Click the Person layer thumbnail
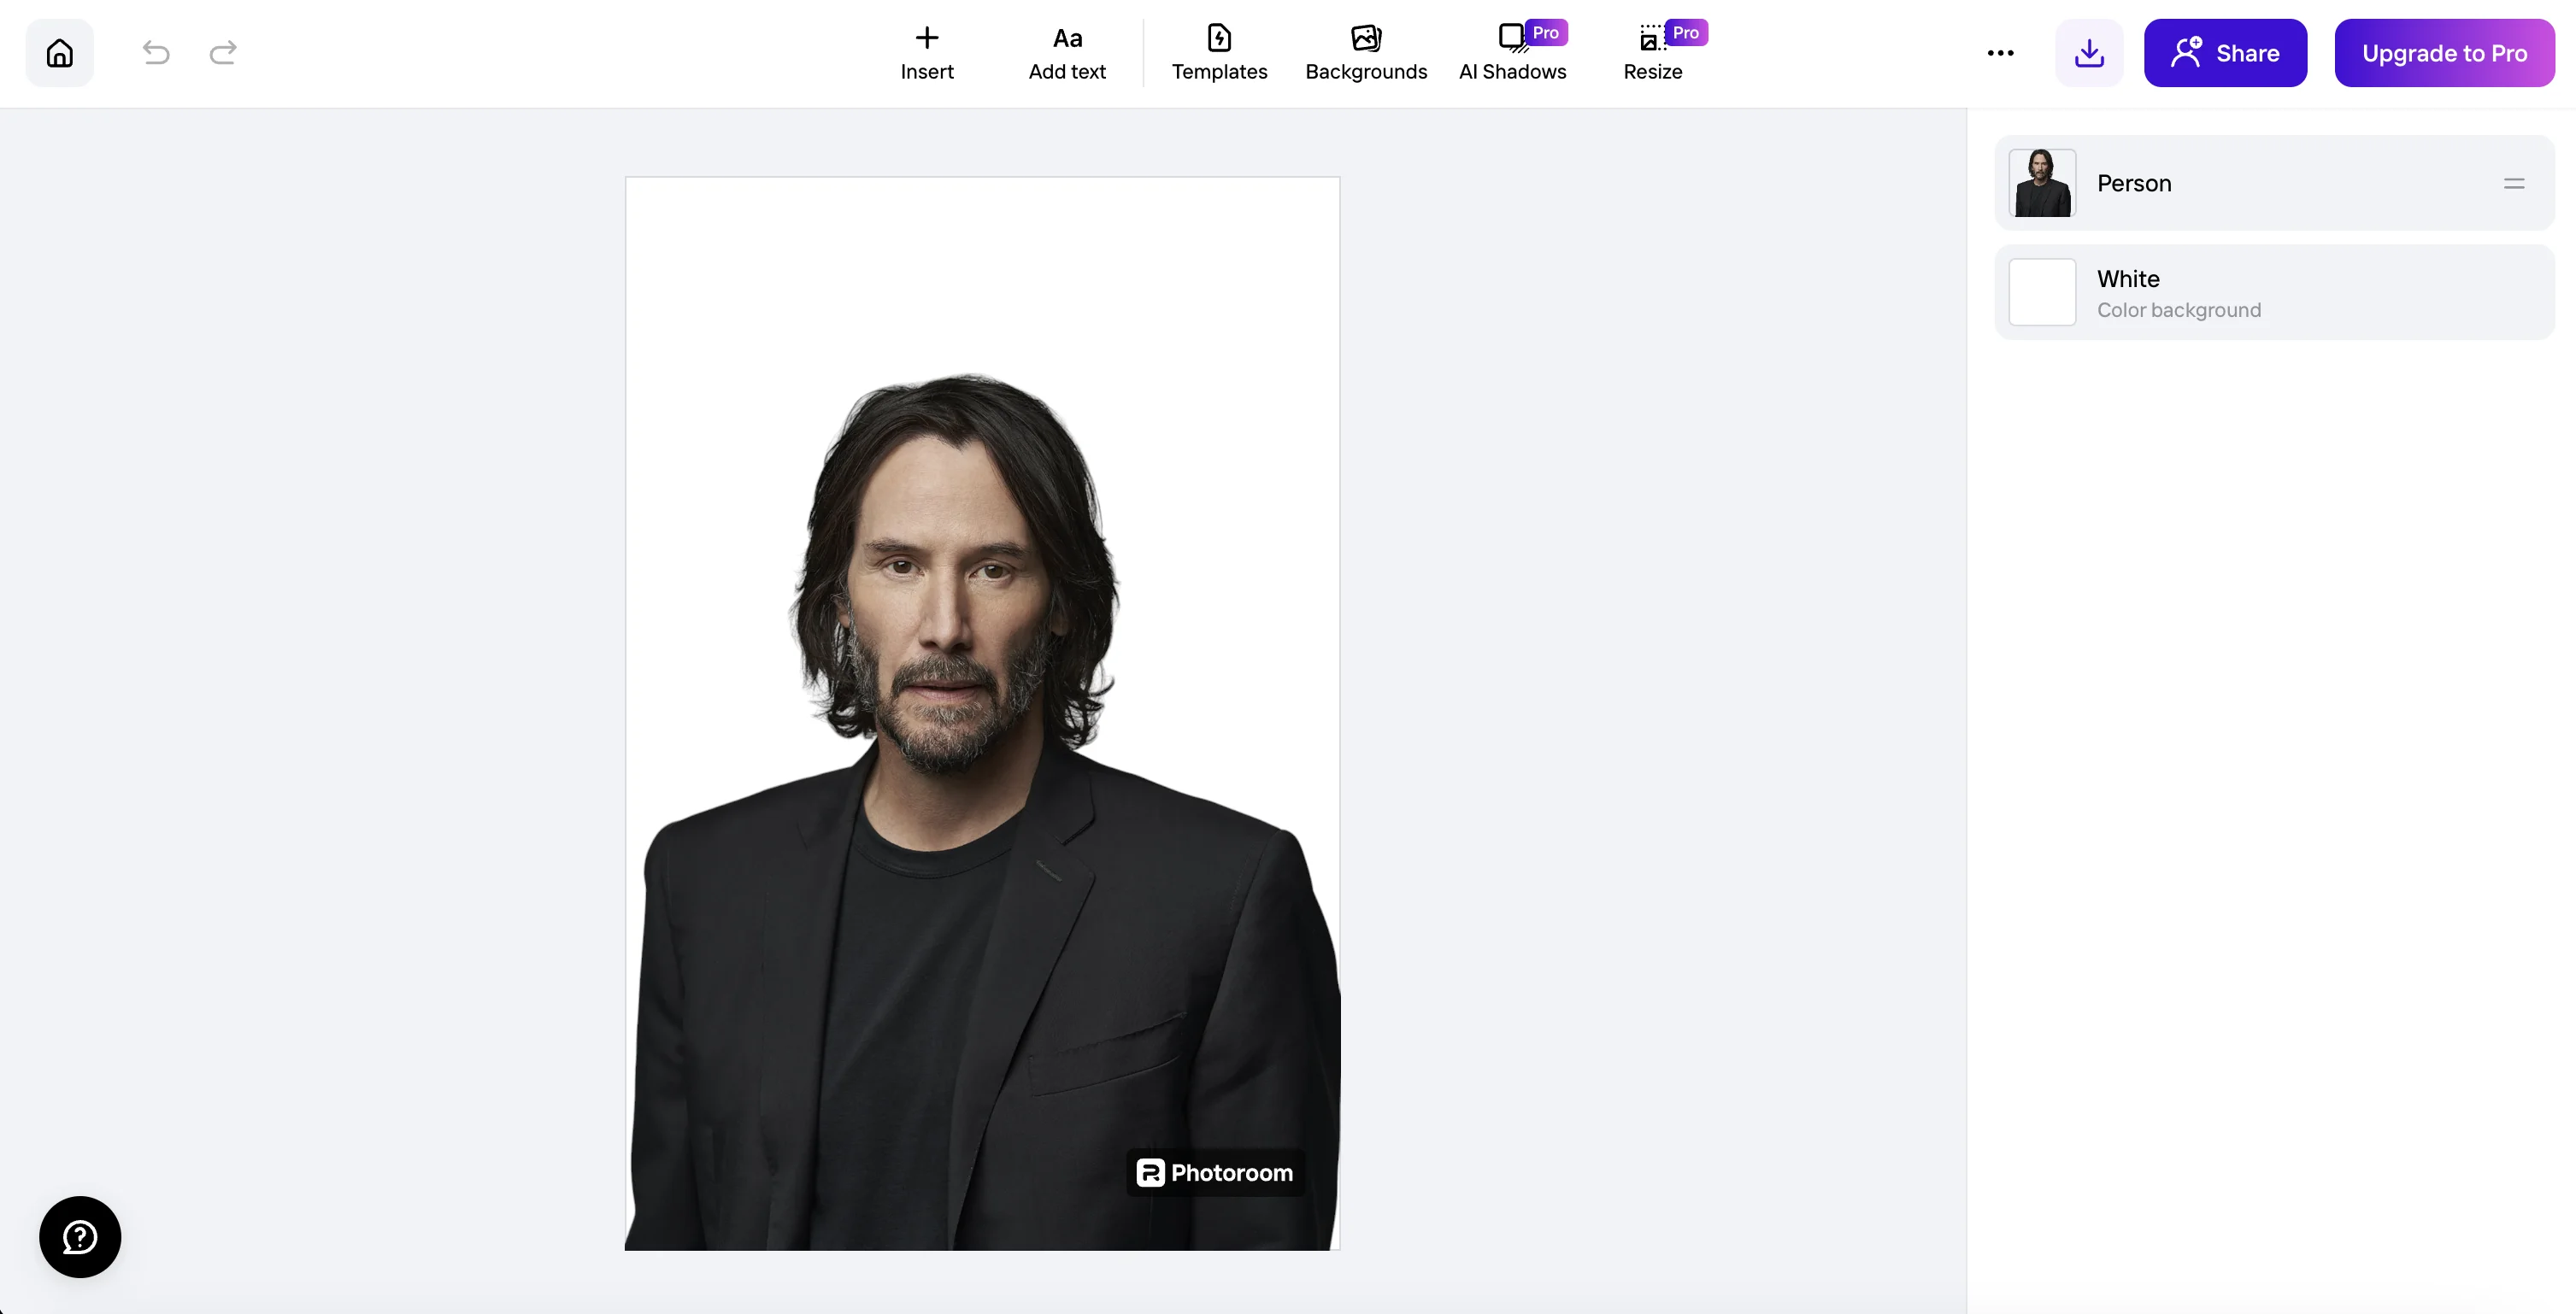 tap(2042, 184)
